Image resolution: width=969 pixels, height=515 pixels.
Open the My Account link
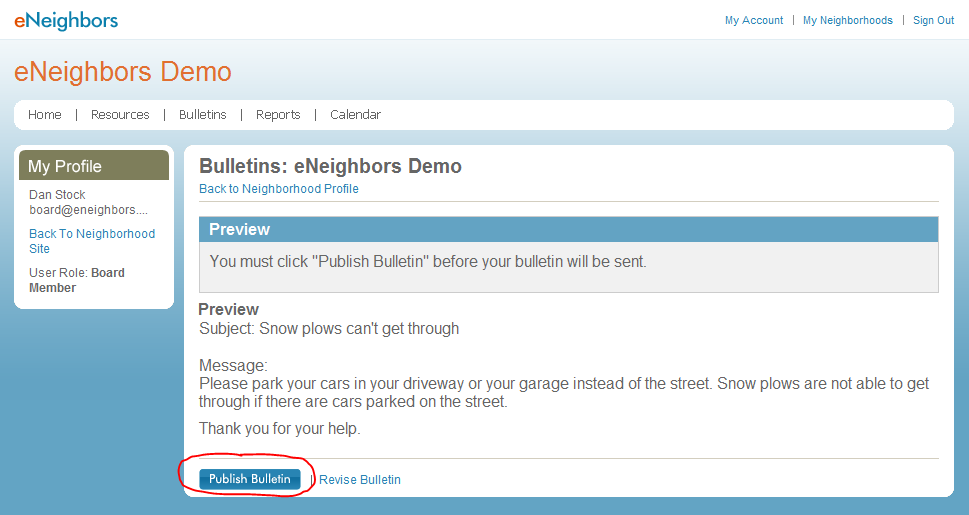pos(753,20)
